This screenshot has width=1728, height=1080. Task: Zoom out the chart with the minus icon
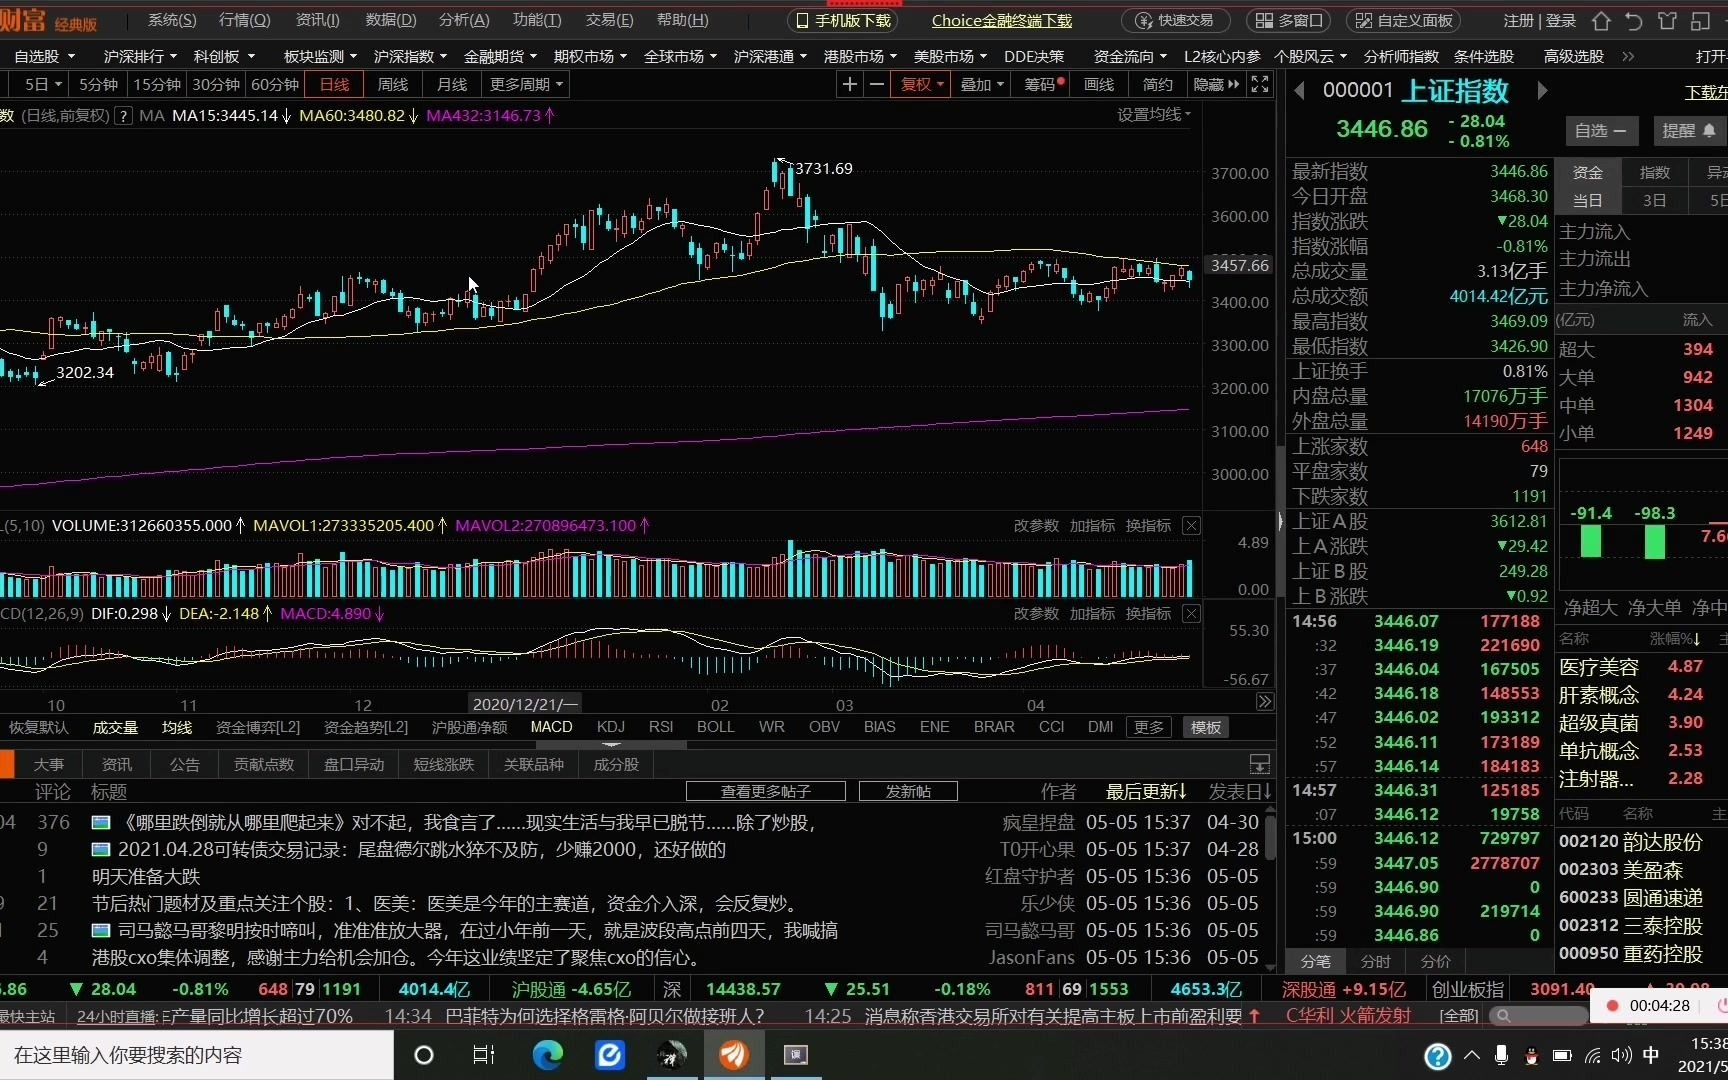coord(877,85)
